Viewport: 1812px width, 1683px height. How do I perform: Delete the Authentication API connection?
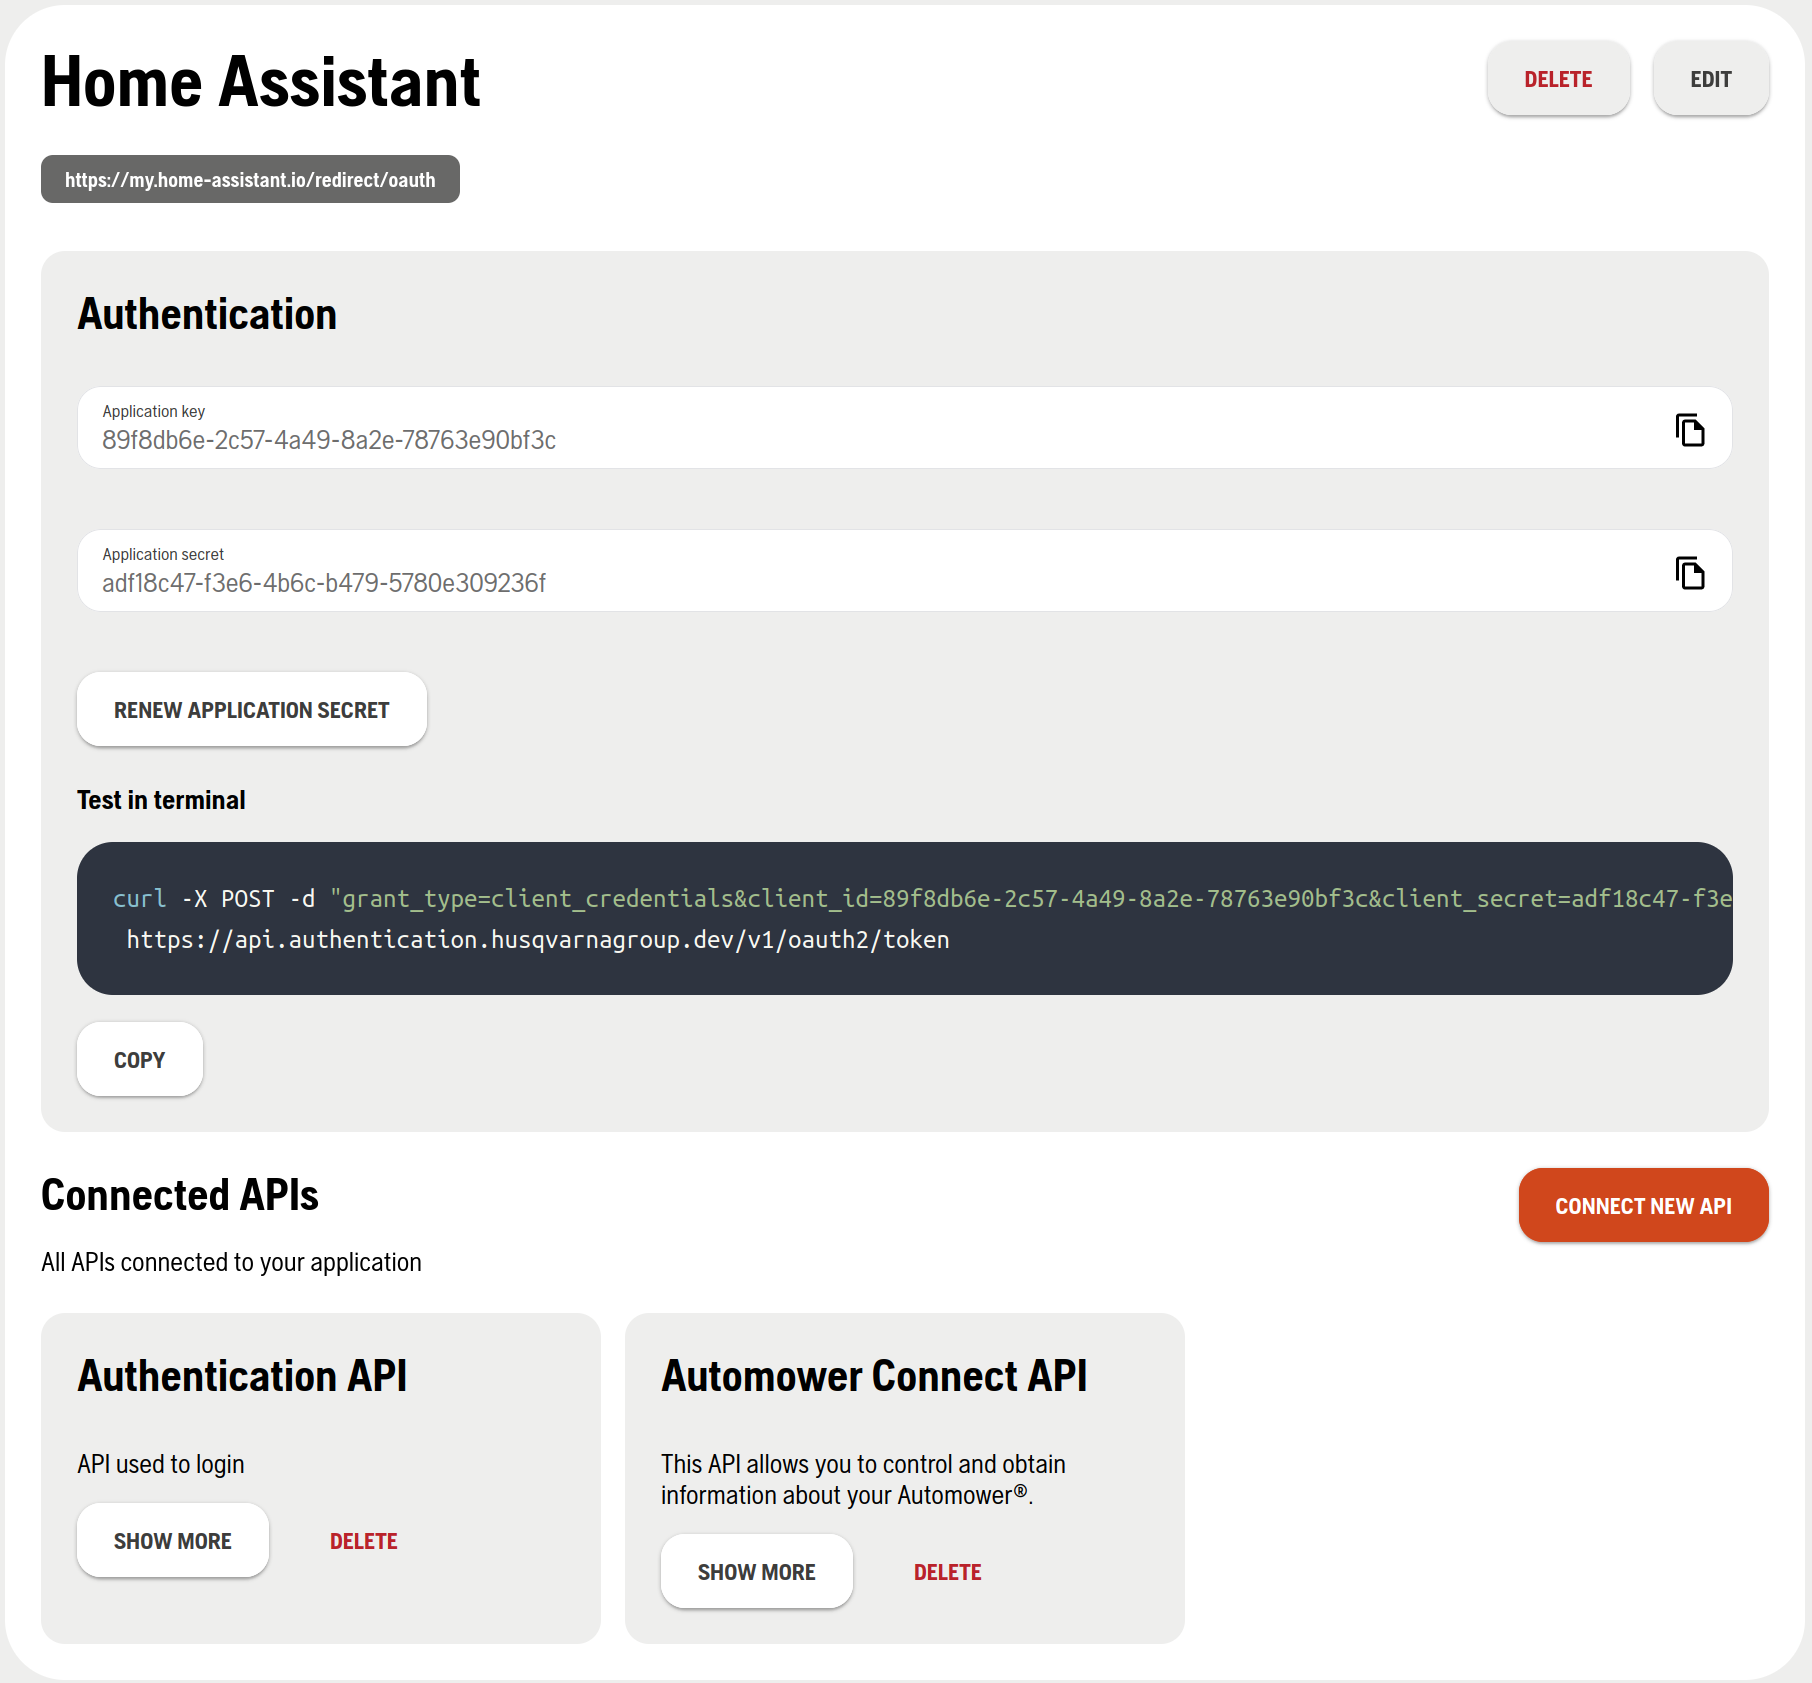tap(363, 1540)
